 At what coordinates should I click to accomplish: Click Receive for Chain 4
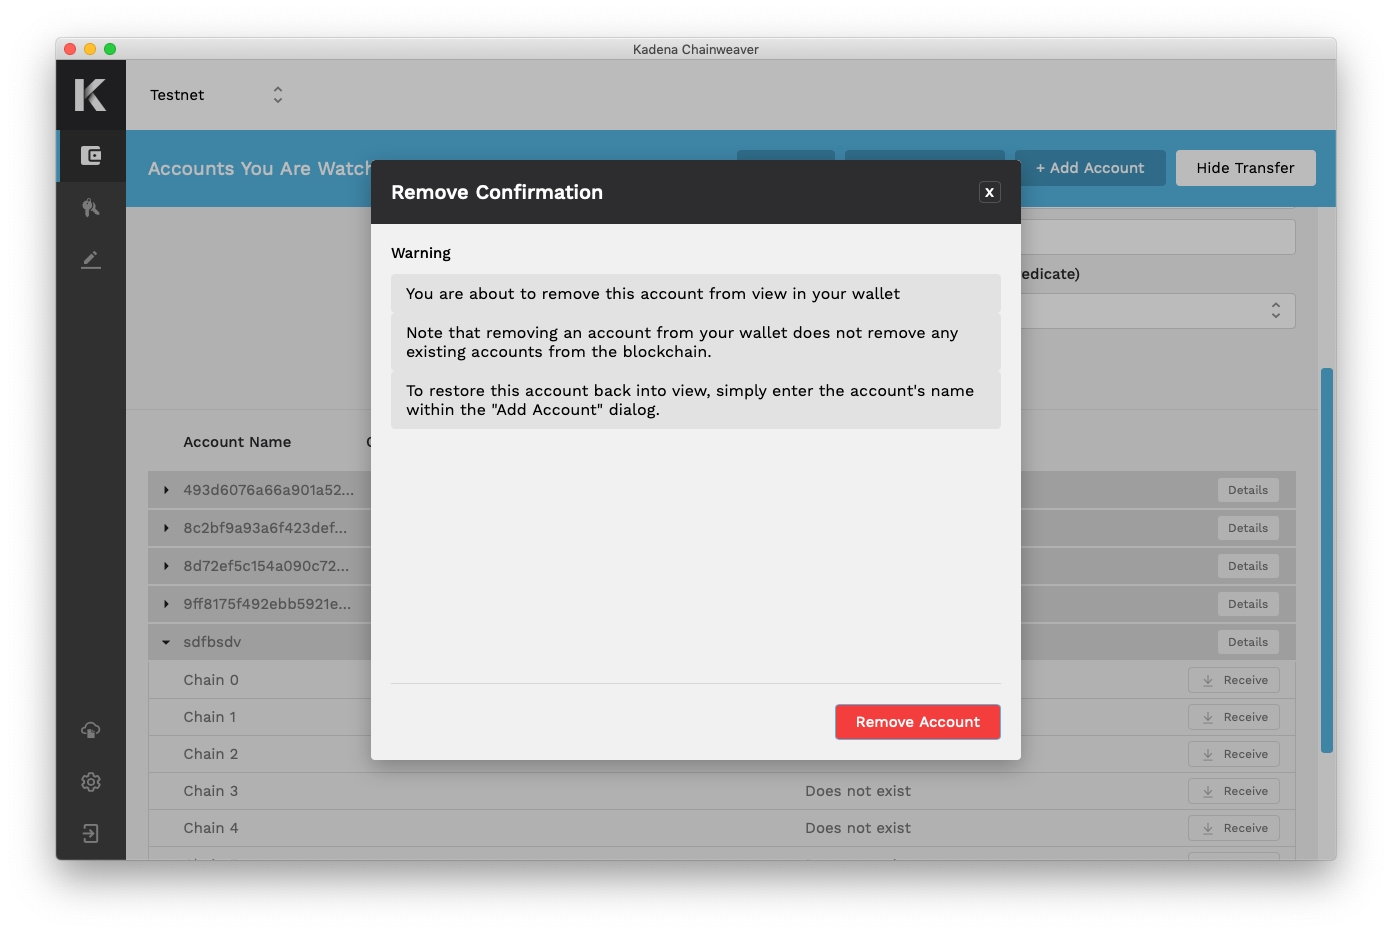tap(1234, 828)
